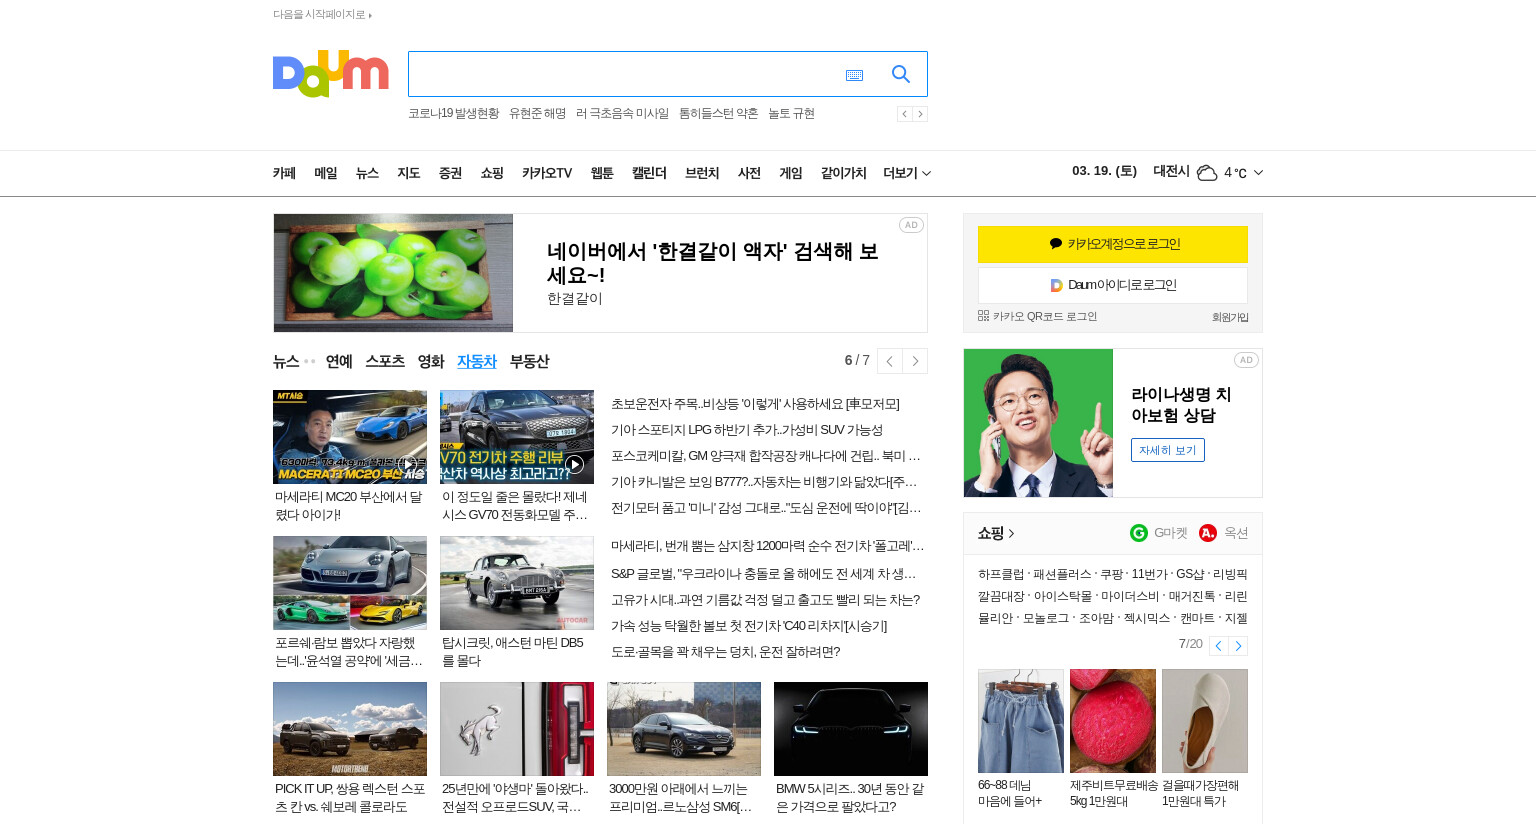1536x824 pixels.
Task: Open Gmarket shopping icon
Action: (x=1139, y=533)
